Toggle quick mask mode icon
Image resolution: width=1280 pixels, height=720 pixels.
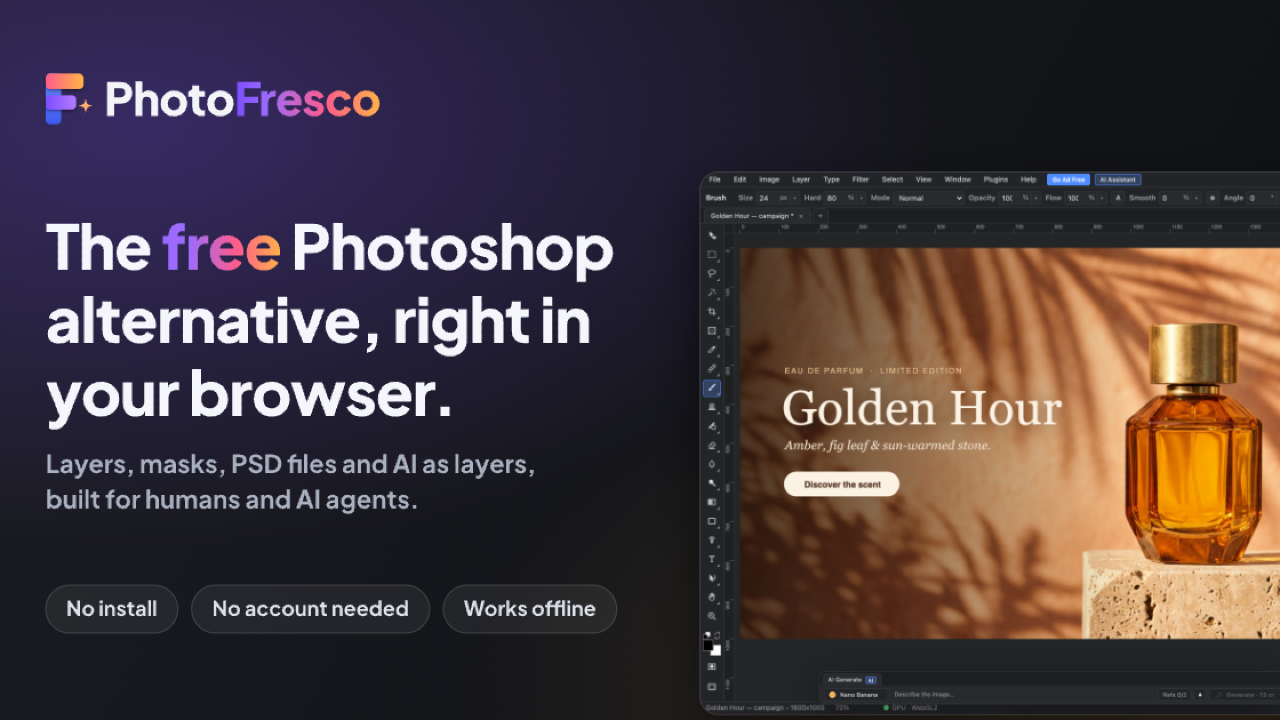(712, 666)
